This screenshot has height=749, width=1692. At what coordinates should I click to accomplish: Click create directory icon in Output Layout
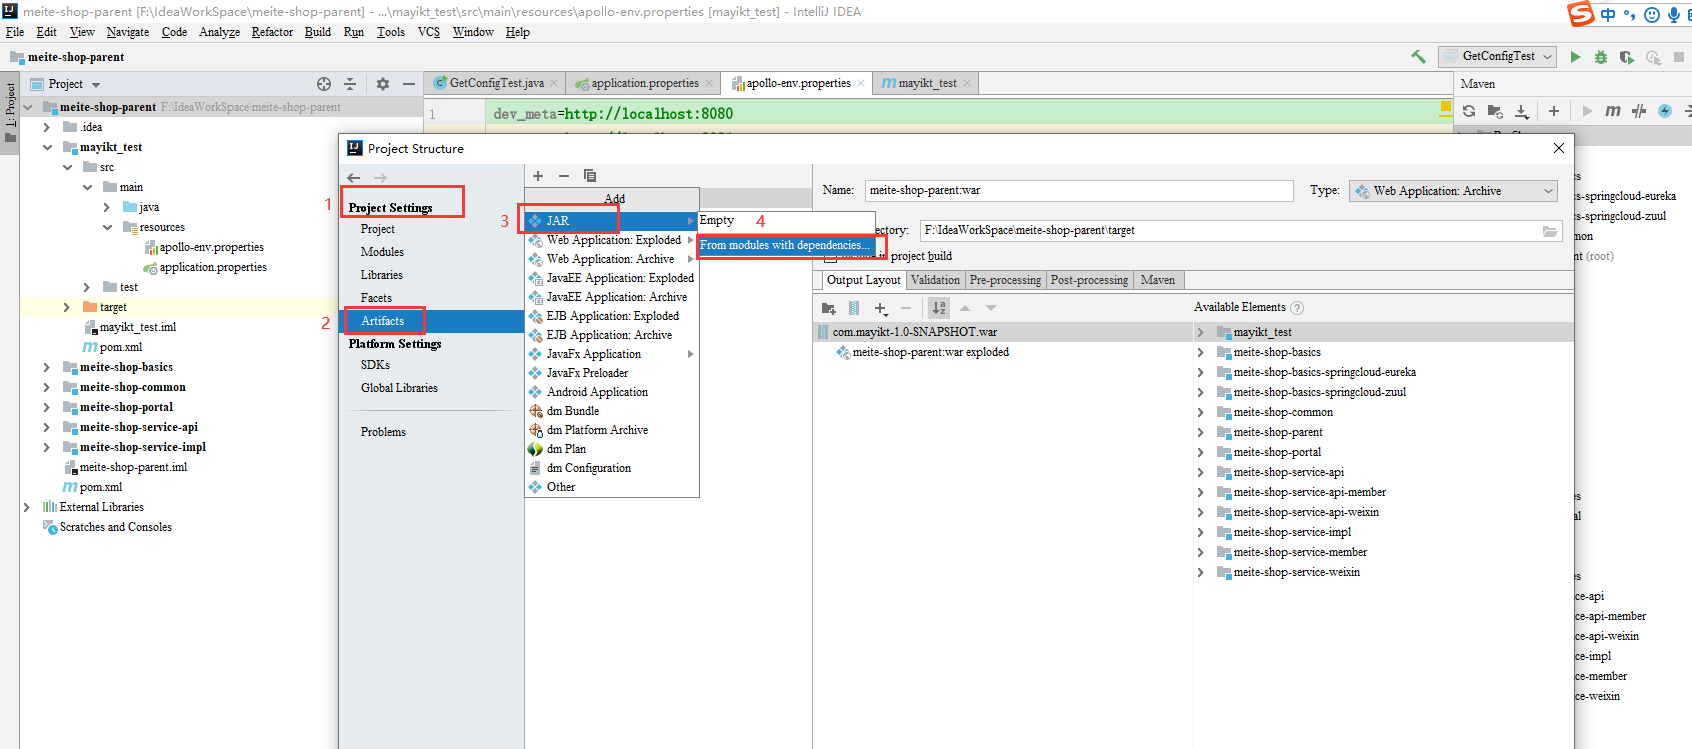[x=828, y=308]
